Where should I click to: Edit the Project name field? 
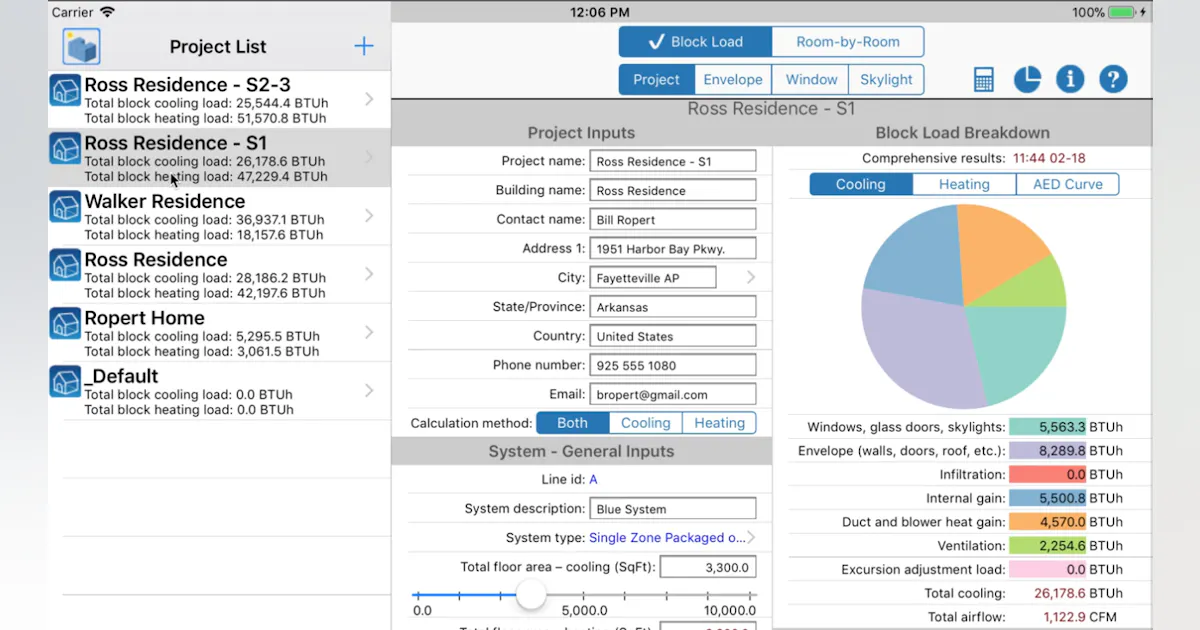673,161
